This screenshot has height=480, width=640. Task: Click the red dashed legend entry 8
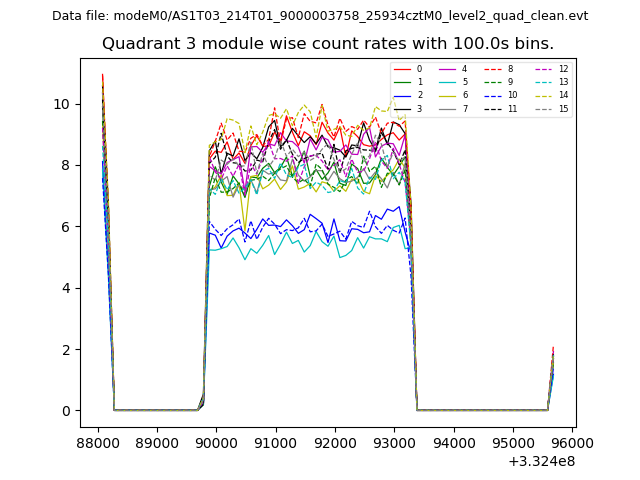click(x=492, y=69)
